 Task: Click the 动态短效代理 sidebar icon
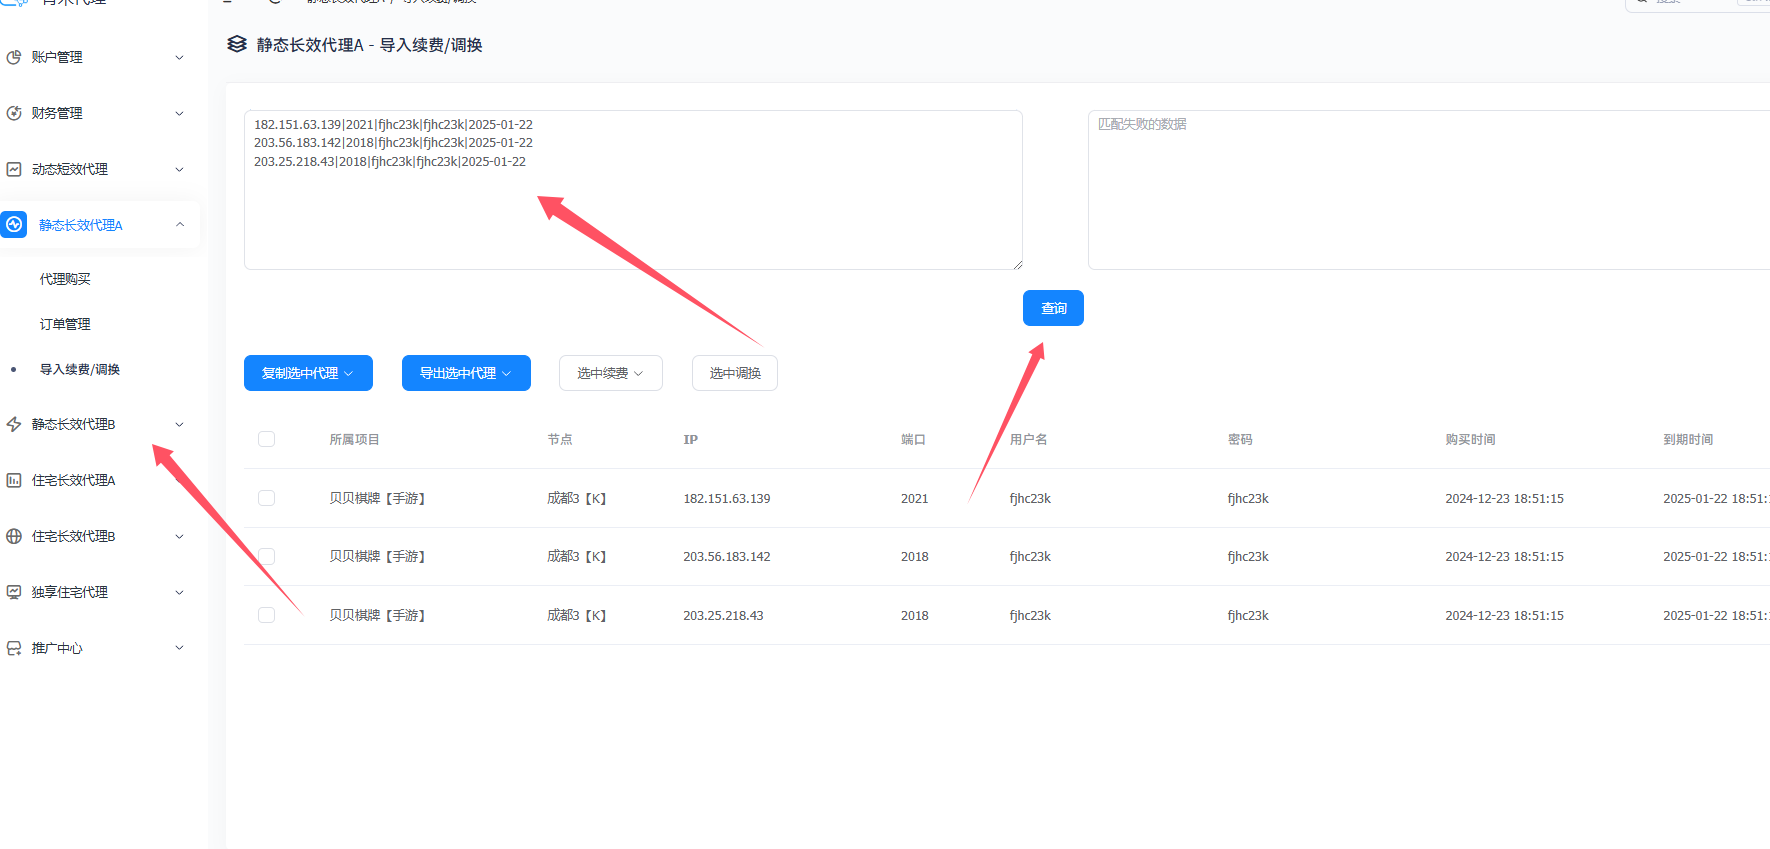[x=14, y=170]
